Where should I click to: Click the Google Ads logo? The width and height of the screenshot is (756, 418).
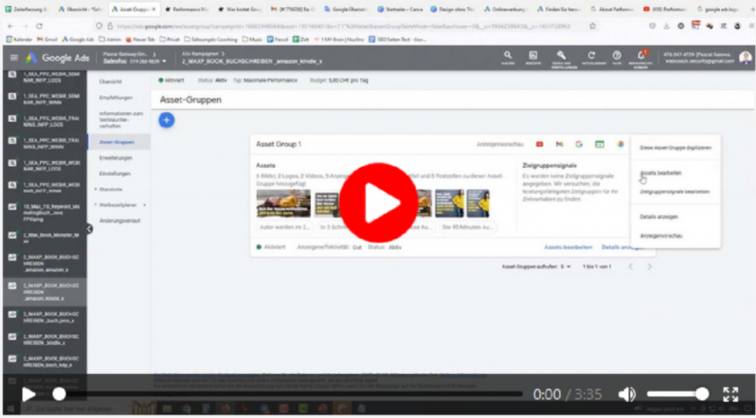point(58,58)
